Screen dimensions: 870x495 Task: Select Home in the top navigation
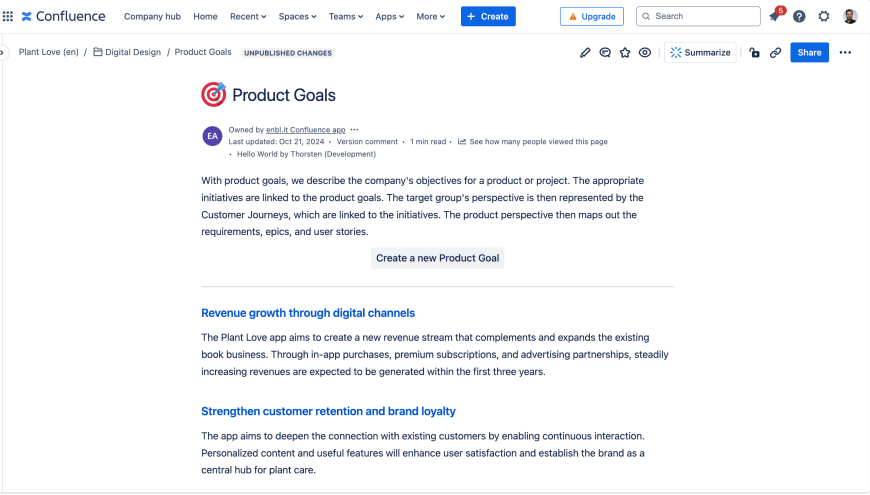tap(205, 16)
